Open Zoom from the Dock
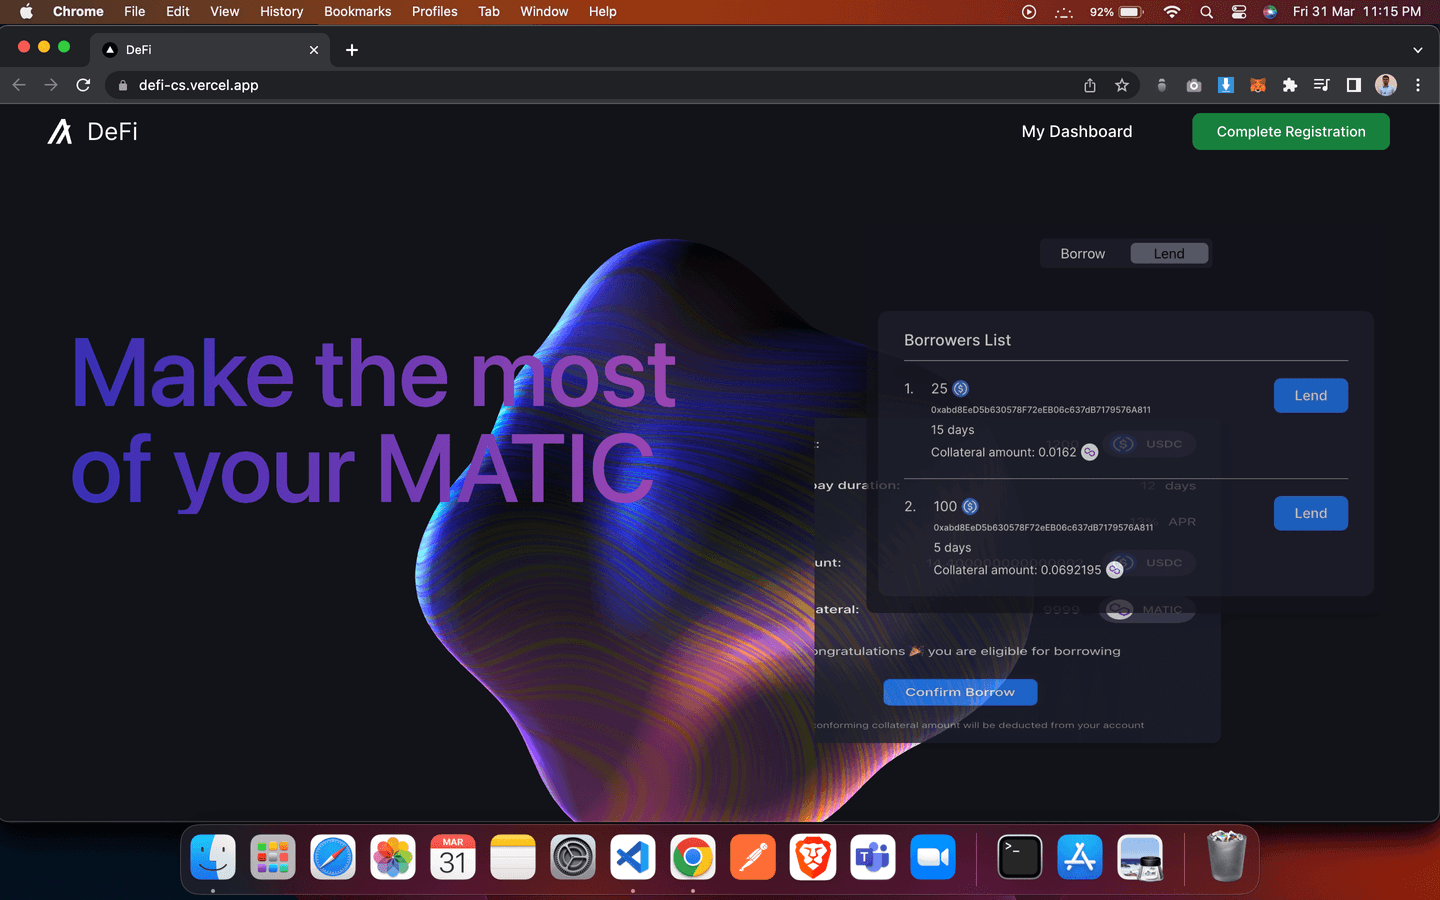Screen dimensions: 1440x900 coord(933,858)
